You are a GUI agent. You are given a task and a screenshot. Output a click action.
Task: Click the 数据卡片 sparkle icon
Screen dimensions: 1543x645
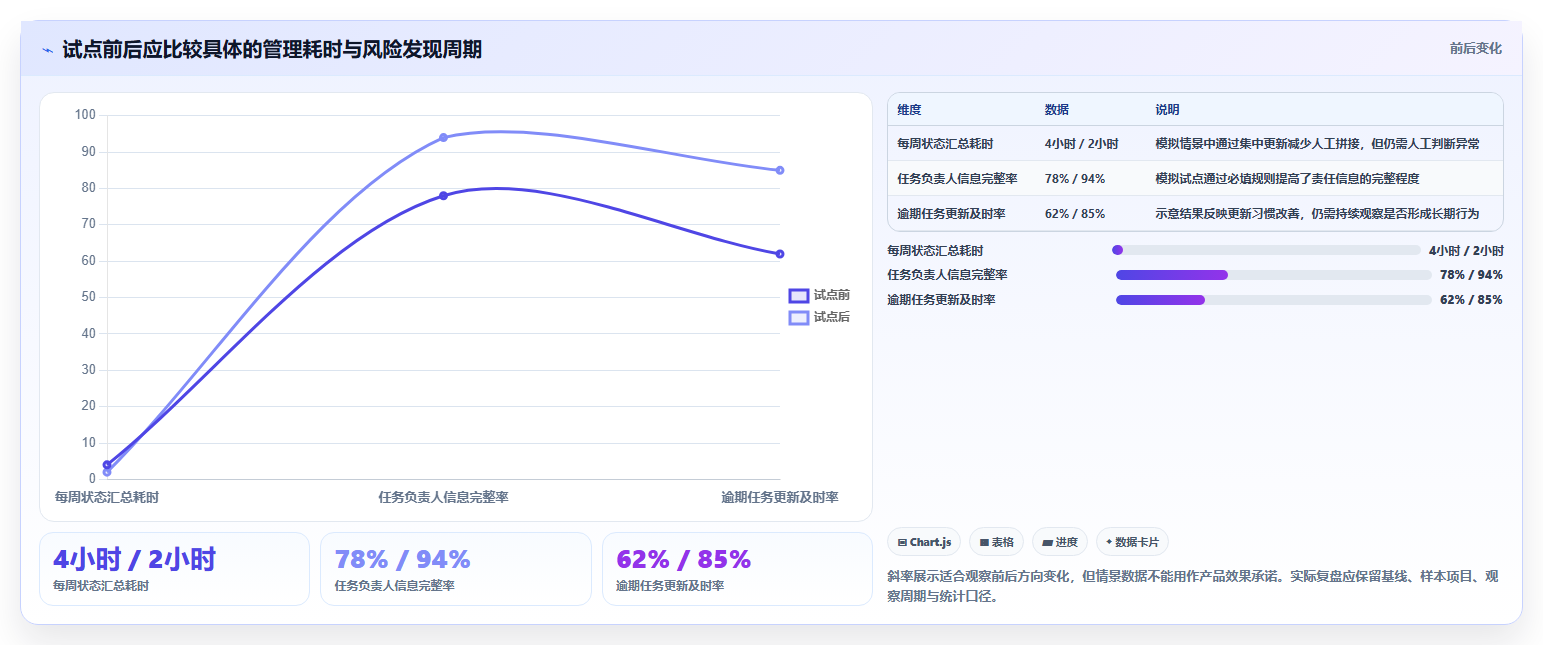[1109, 542]
